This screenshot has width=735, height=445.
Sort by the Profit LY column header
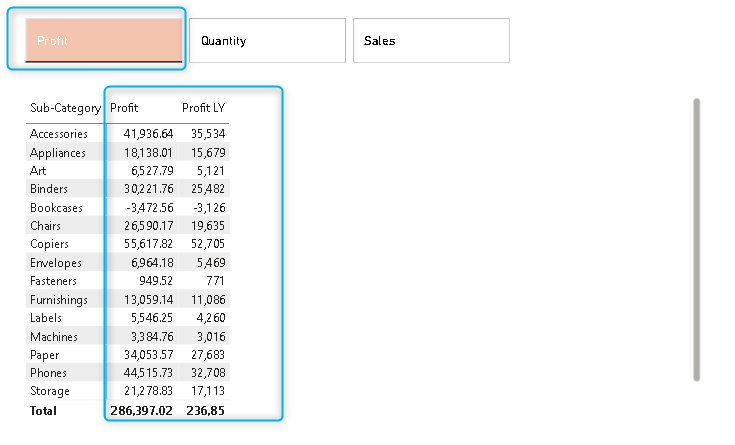tap(203, 108)
